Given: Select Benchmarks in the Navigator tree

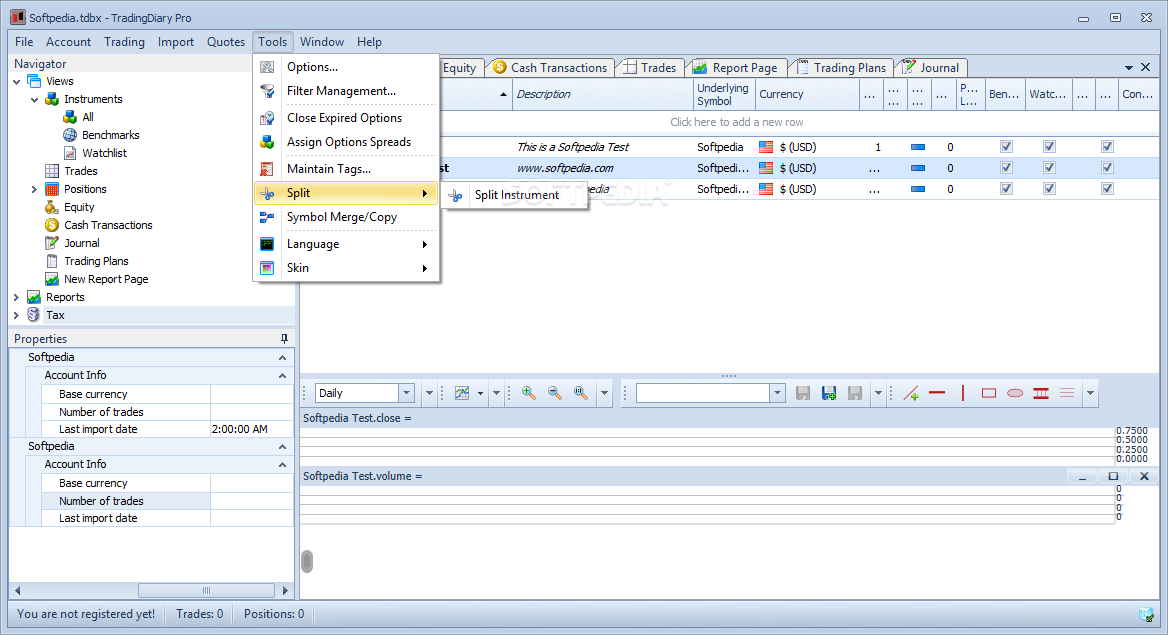Looking at the screenshot, I should point(110,135).
